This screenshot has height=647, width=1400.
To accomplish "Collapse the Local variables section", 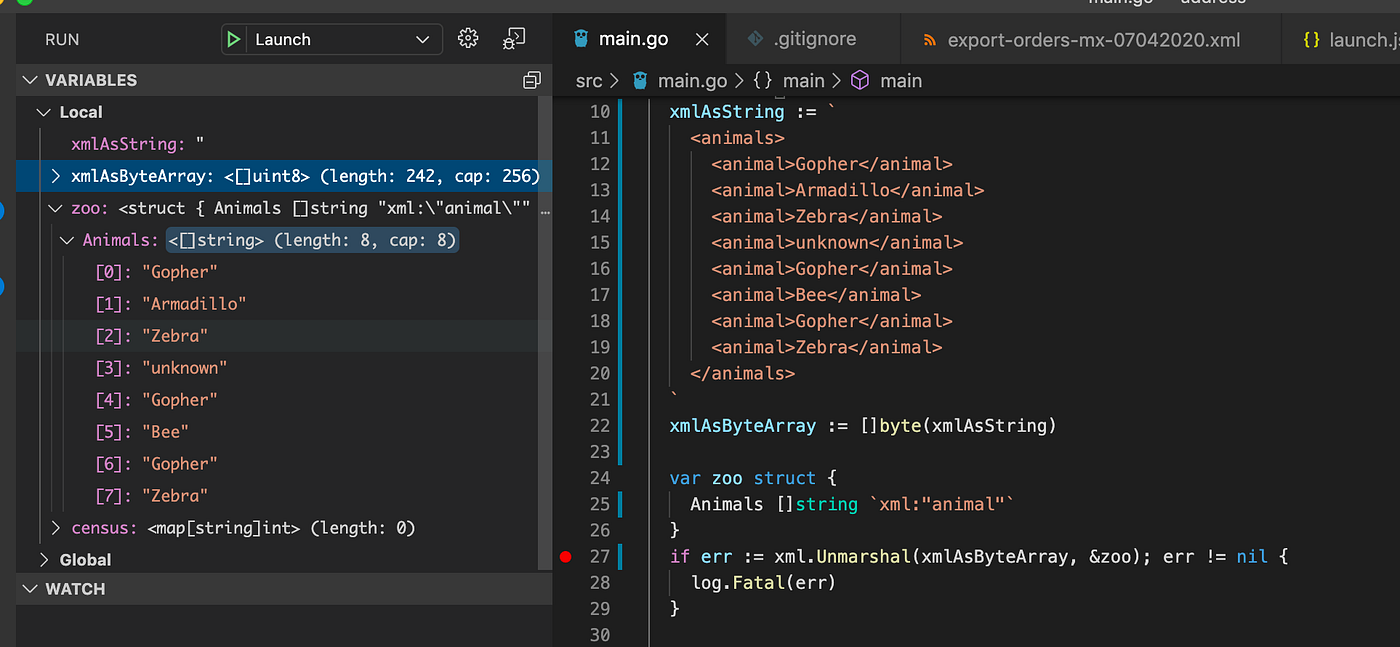I will pos(42,112).
